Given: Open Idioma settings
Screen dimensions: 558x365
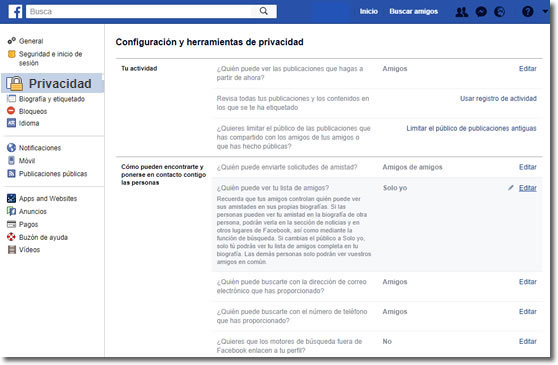Looking at the screenshot, I should [x=29, y=123].
